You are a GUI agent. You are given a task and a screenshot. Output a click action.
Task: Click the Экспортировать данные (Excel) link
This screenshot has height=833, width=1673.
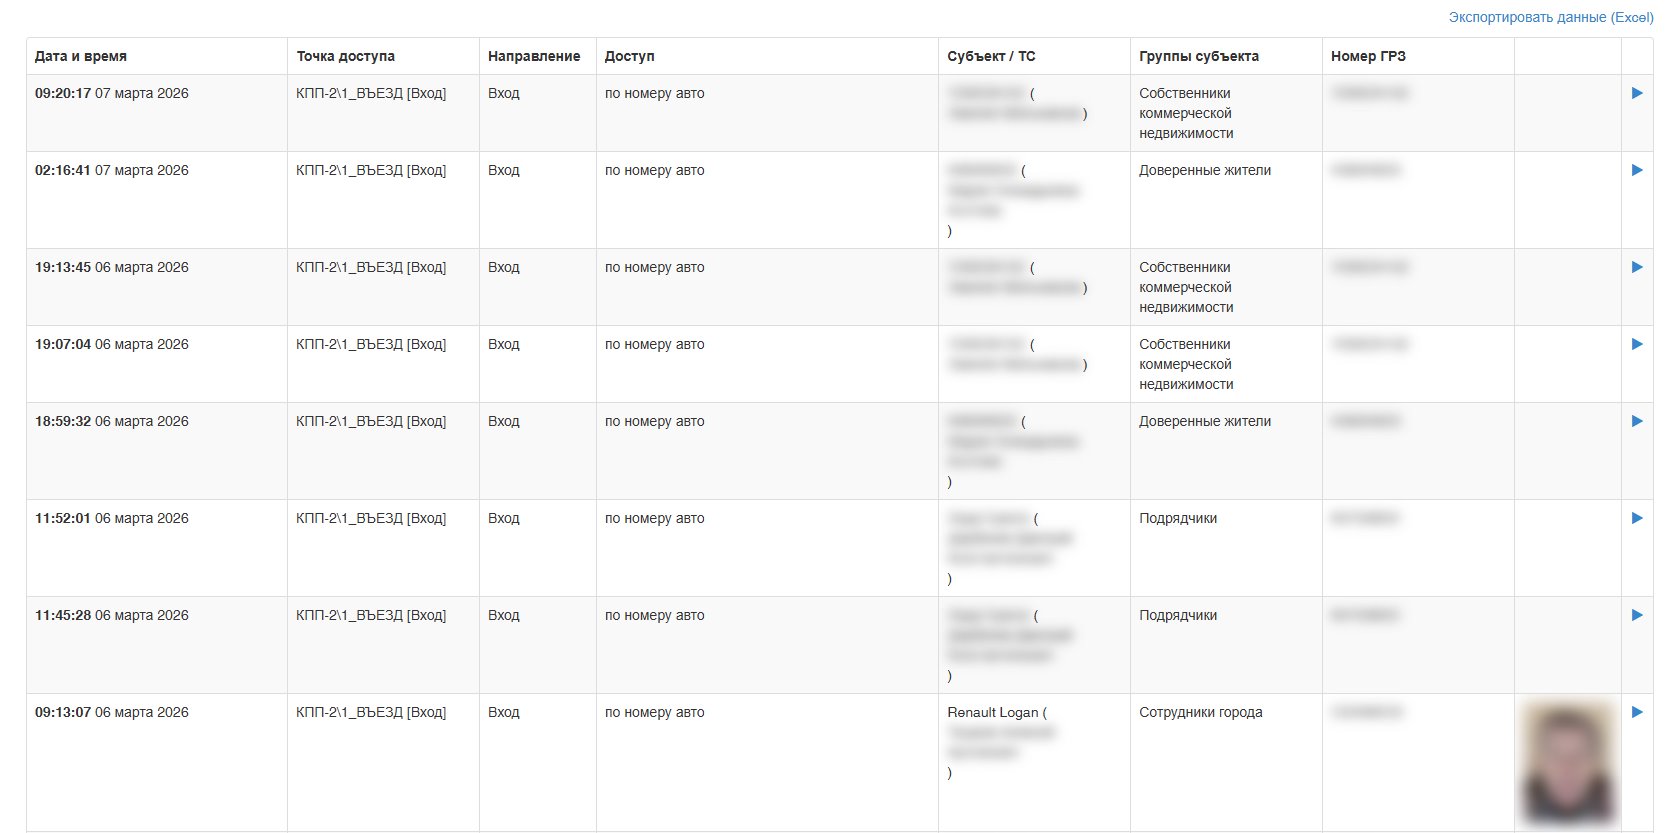point(1550,17)
